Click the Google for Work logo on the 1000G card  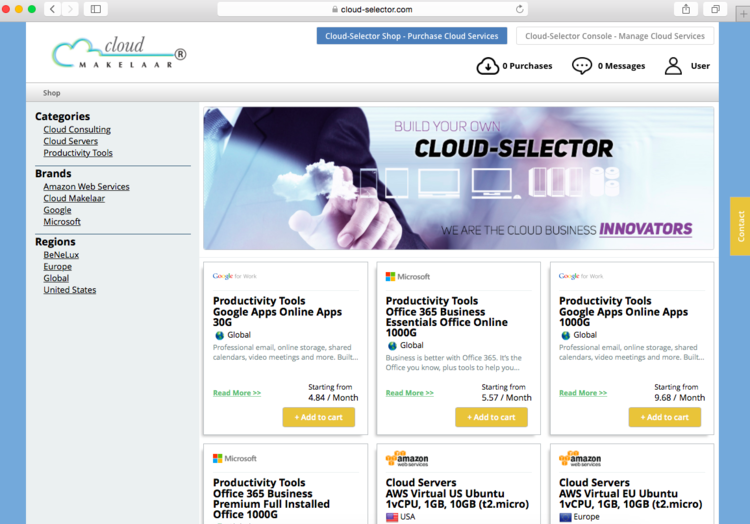(x=581, y=276)
